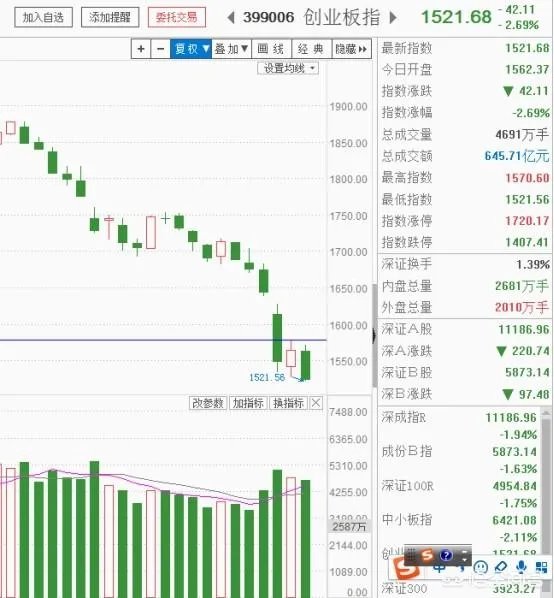Open 委托交易 trading button
Screen dimensions: 554x598
click(177, 17)
